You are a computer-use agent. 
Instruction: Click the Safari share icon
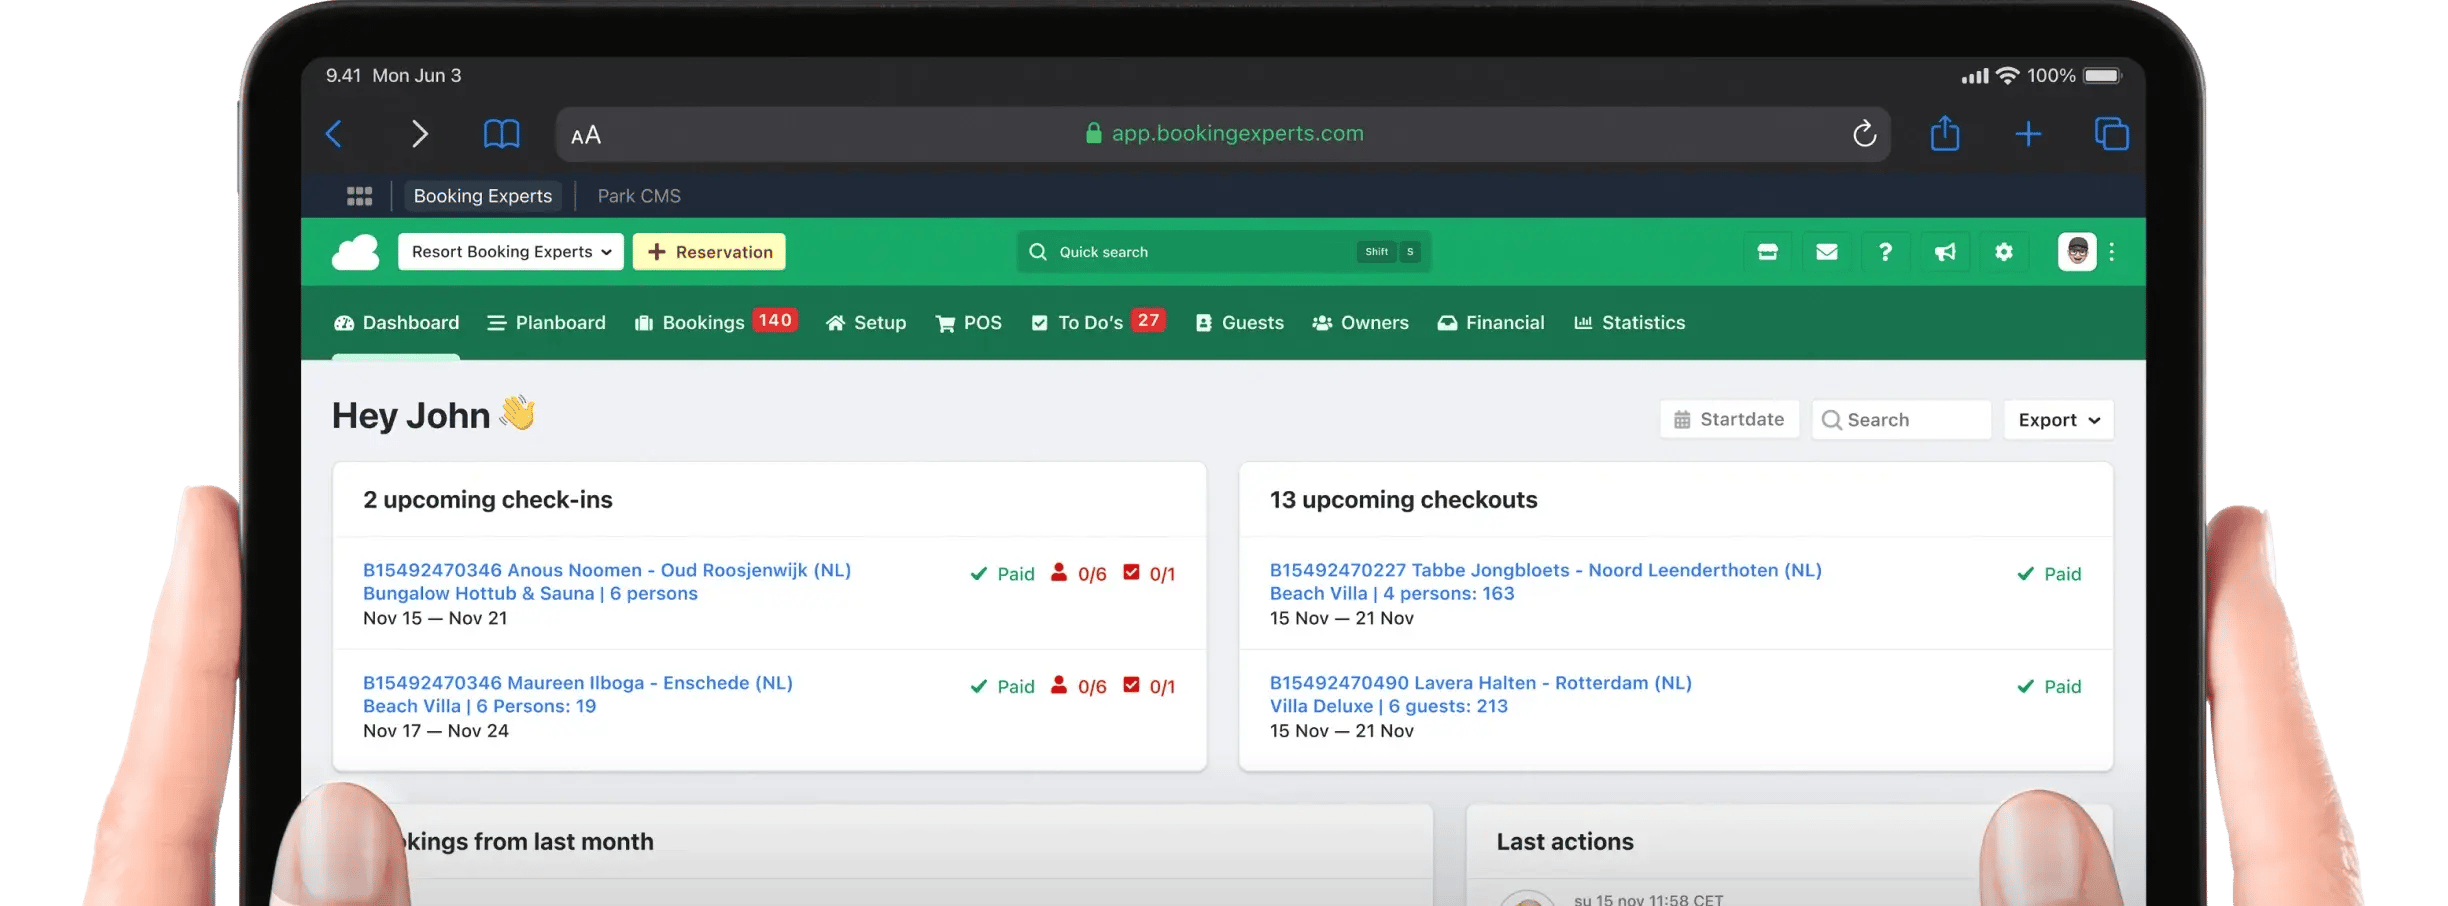(x=1944, y=134)
